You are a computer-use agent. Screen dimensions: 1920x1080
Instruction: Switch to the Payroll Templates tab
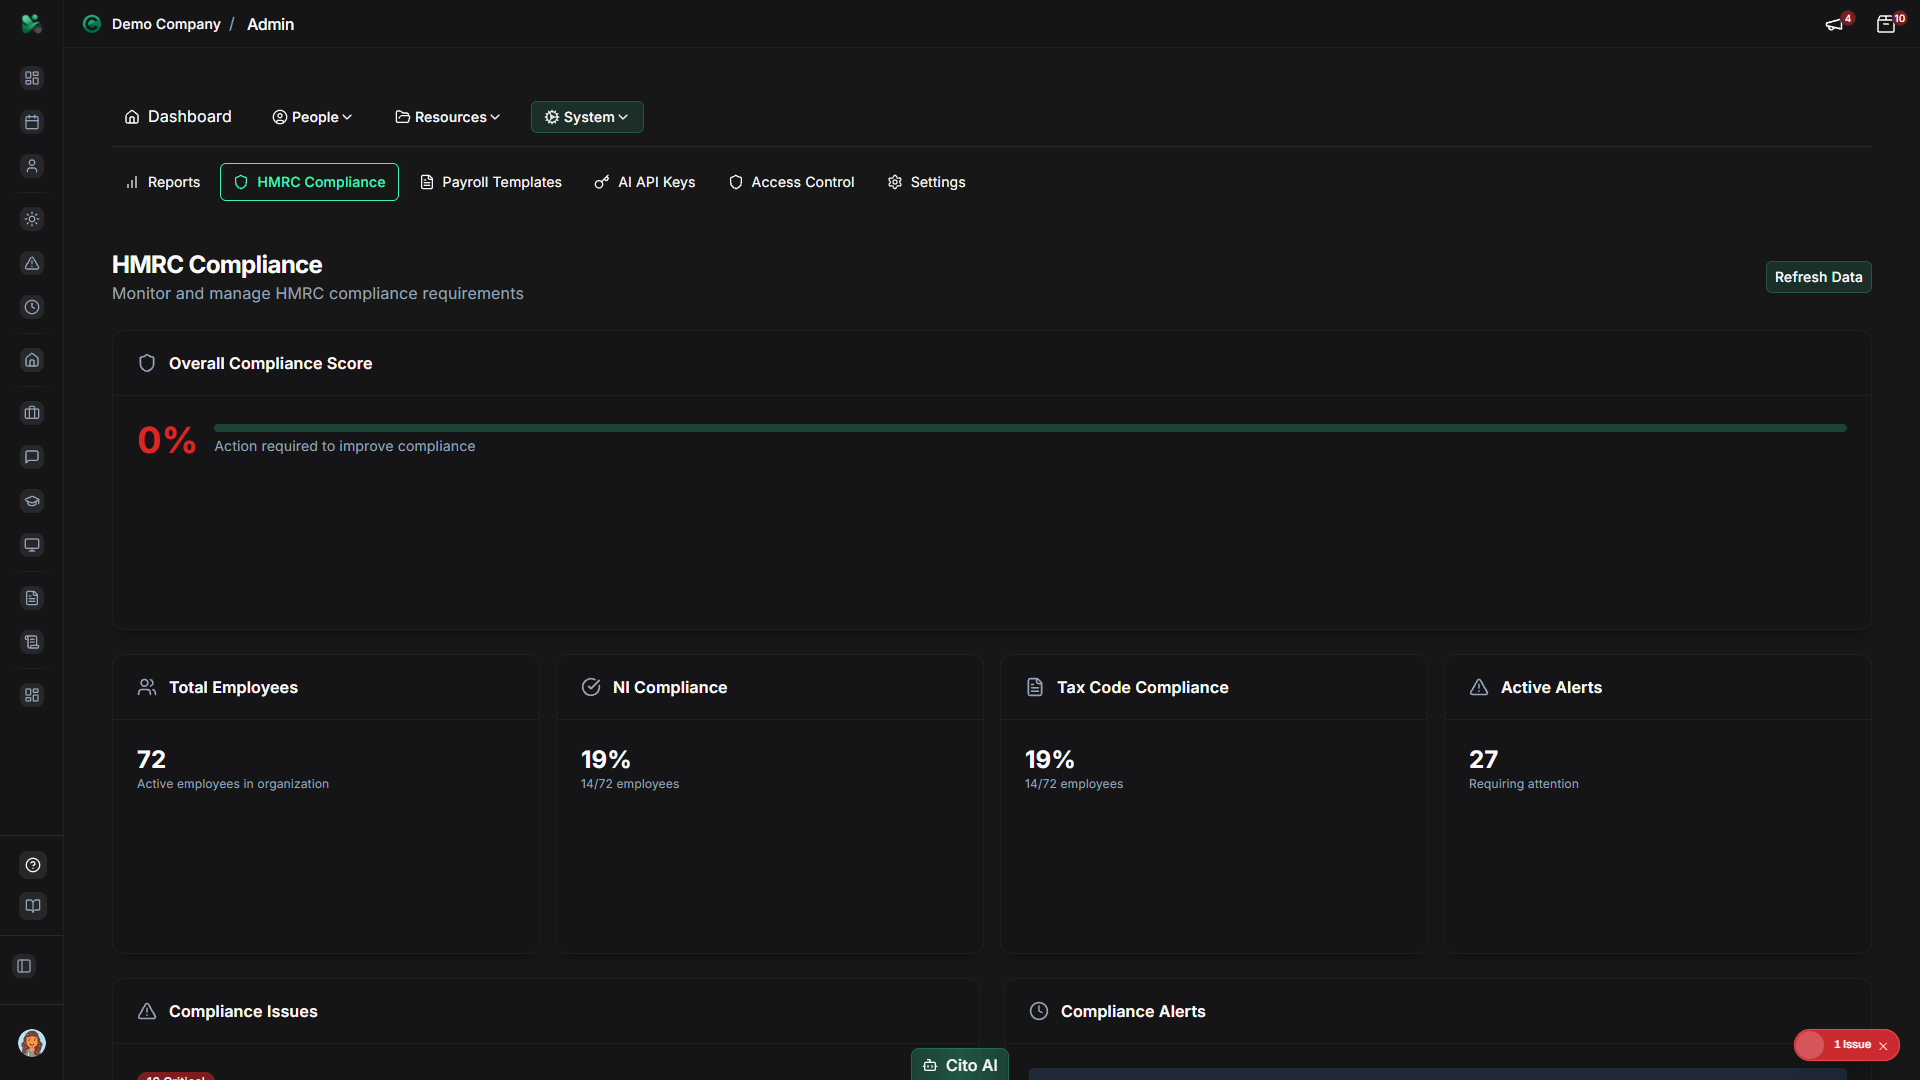(x=490, y=182)
